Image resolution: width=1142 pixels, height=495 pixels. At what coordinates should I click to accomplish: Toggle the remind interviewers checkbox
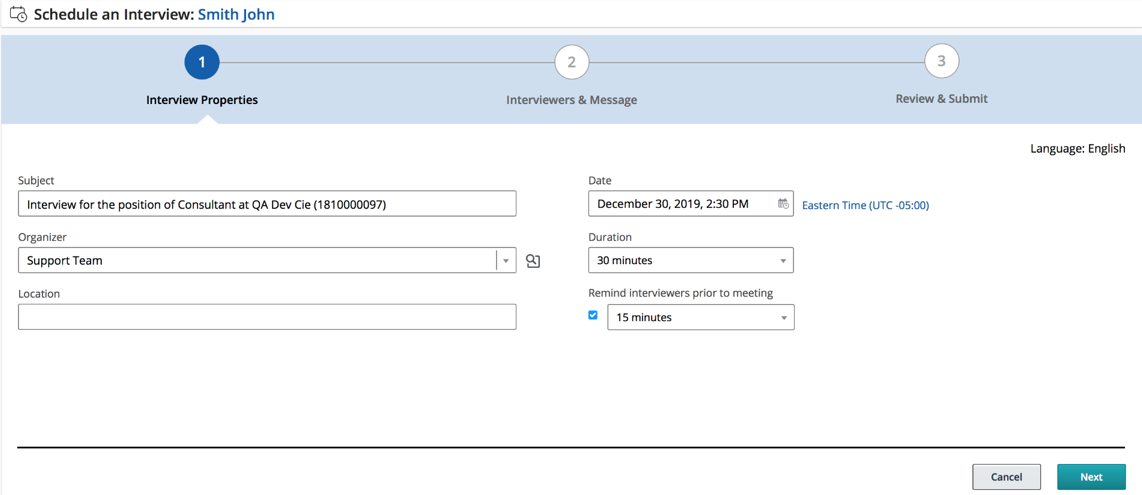(593, 316)
